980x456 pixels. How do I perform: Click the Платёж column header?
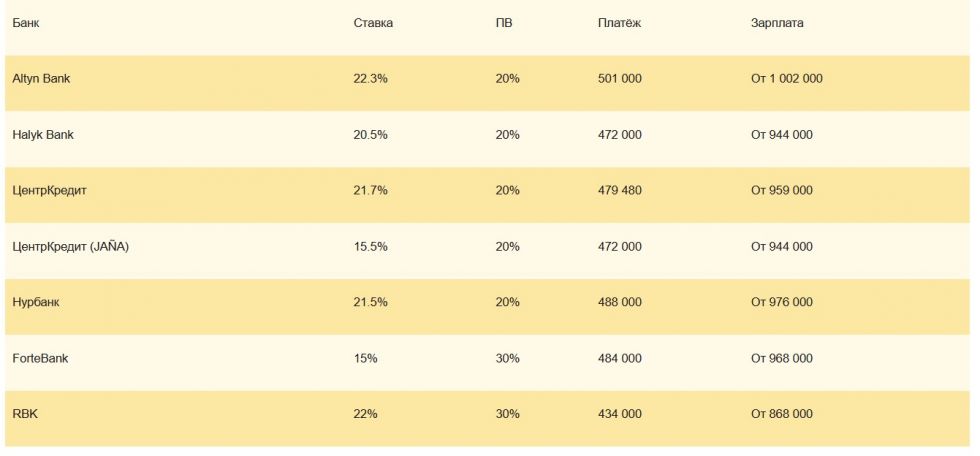tap(620, 23)
